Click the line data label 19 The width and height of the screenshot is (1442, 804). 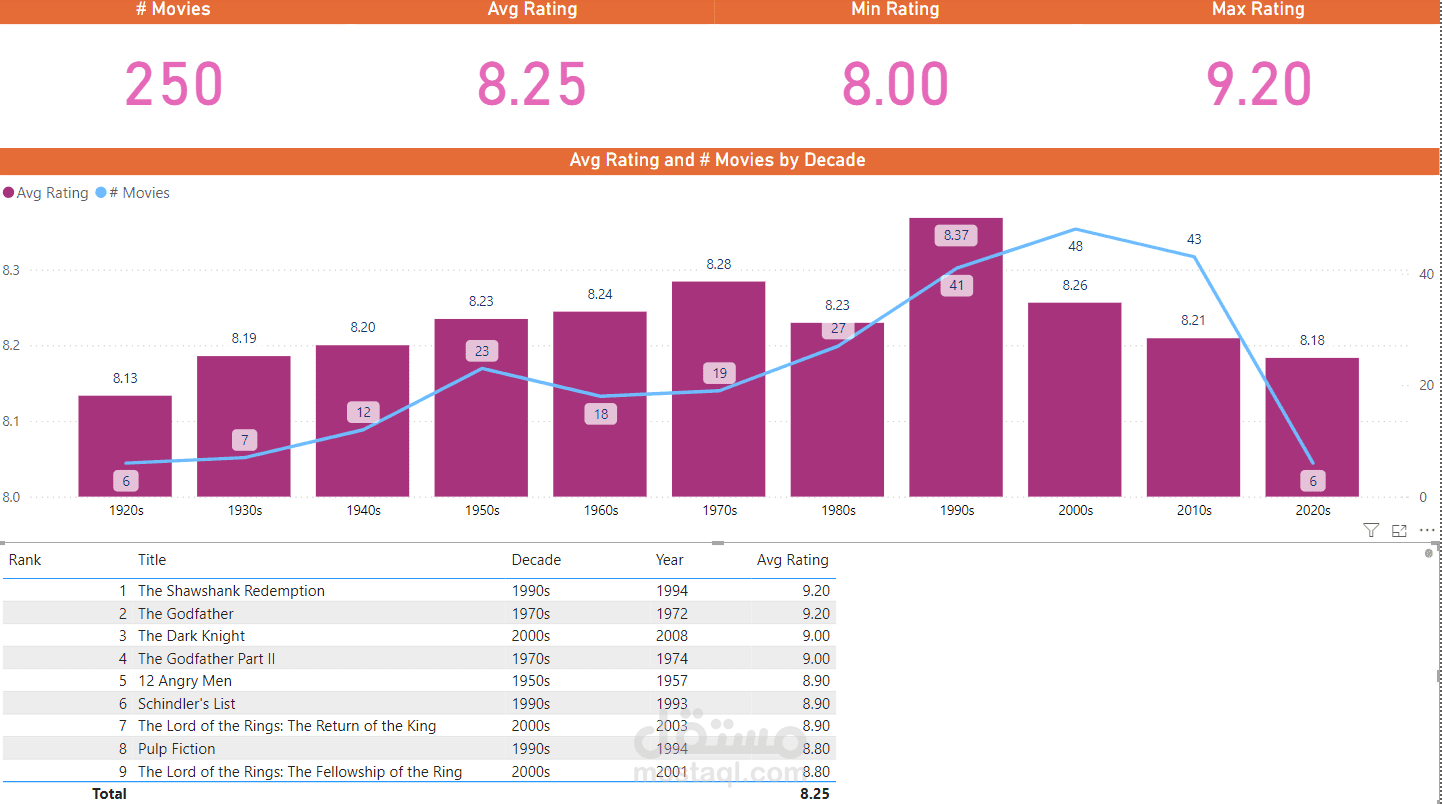click(x=720, y=373)
